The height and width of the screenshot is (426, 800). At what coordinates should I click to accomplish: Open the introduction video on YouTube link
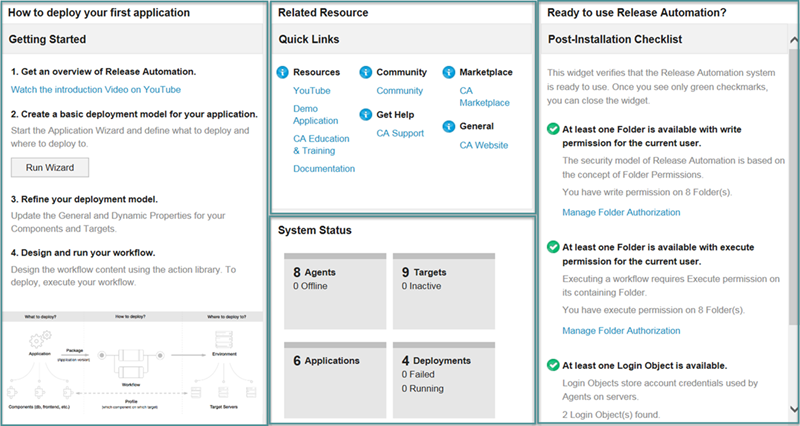pyautogui.click(x=96, y=90)
